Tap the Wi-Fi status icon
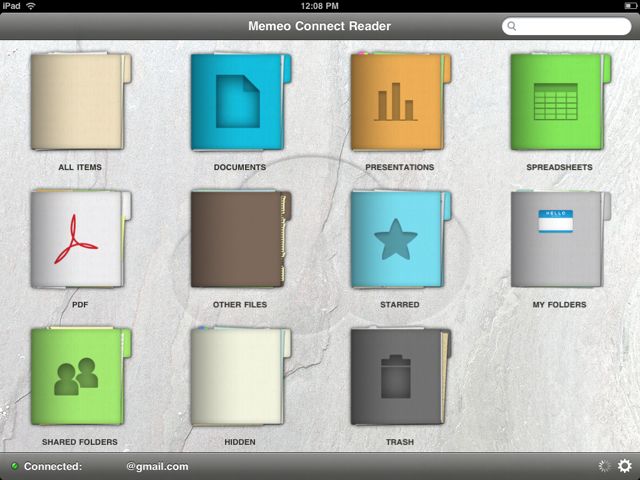The height and width of the screenshot is (480, 640). coord(31,6)
